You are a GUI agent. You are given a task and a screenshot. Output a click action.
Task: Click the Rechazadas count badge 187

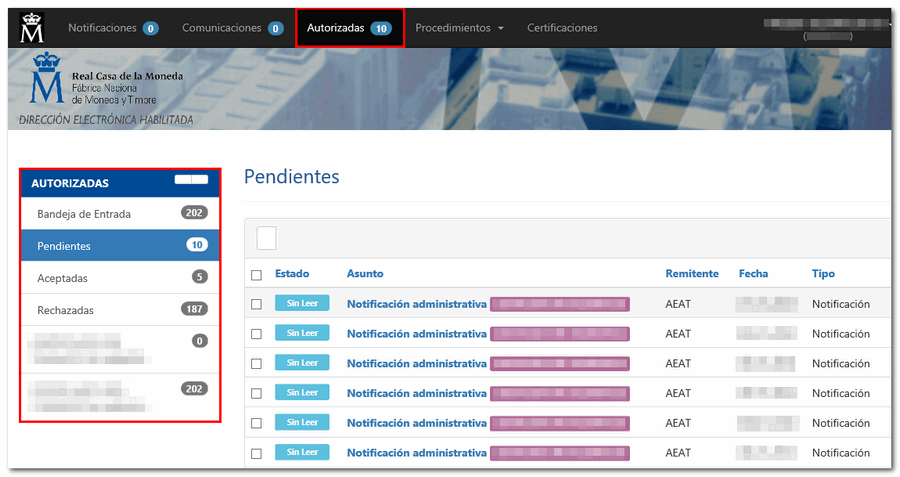coord(194,309)
